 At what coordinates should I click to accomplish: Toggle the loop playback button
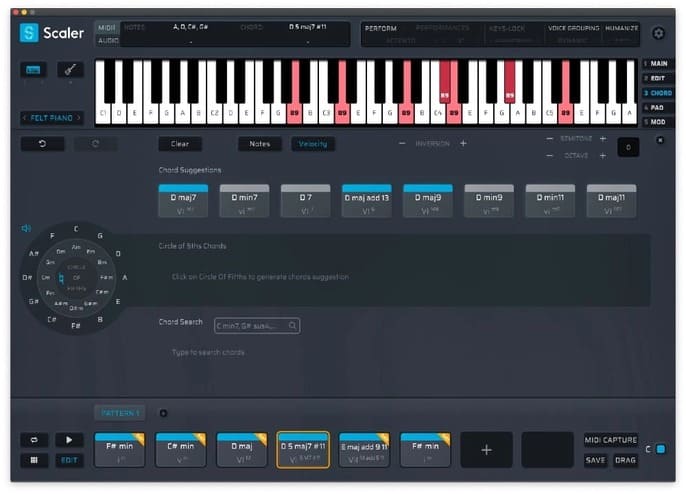point(35,440)
